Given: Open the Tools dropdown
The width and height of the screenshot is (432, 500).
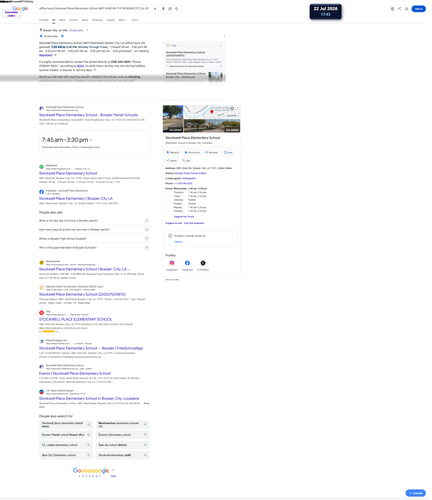Looking at the screenshot, I should click(135, 20).
